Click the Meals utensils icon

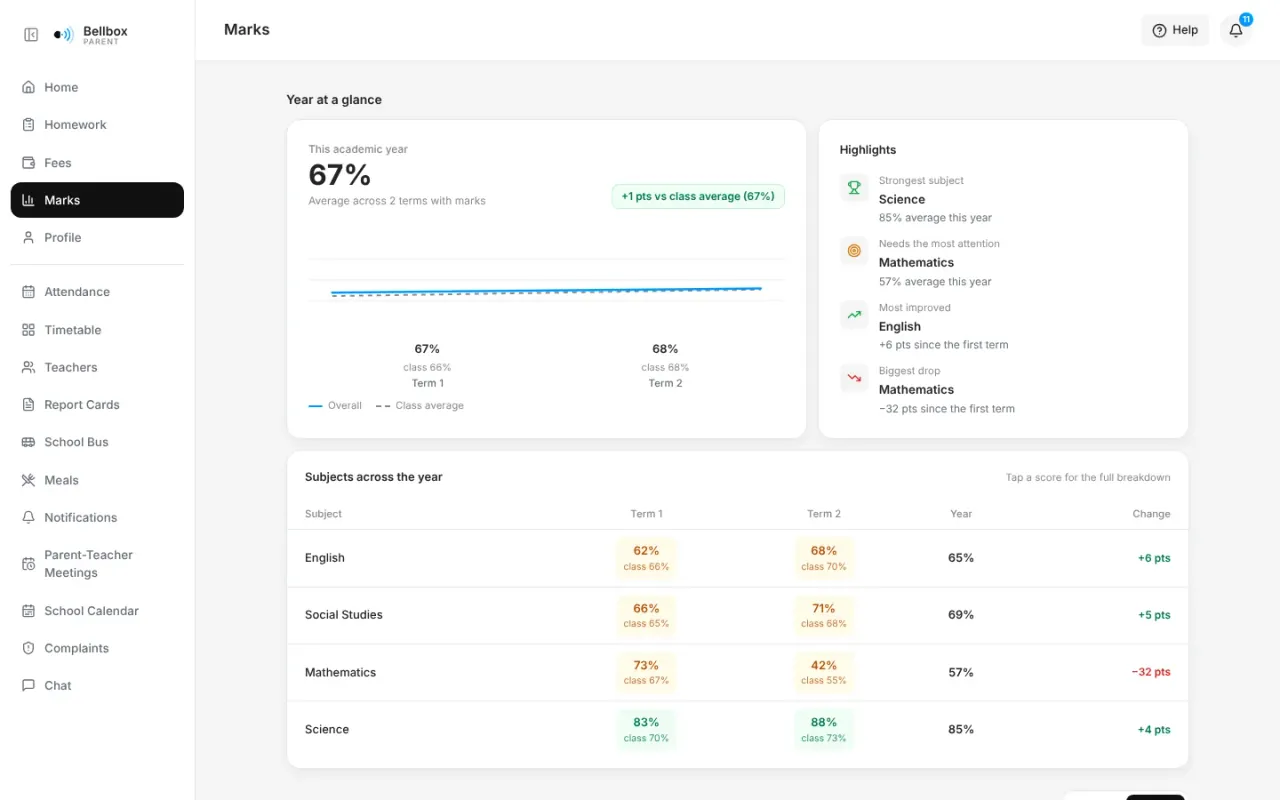[28, 480]
